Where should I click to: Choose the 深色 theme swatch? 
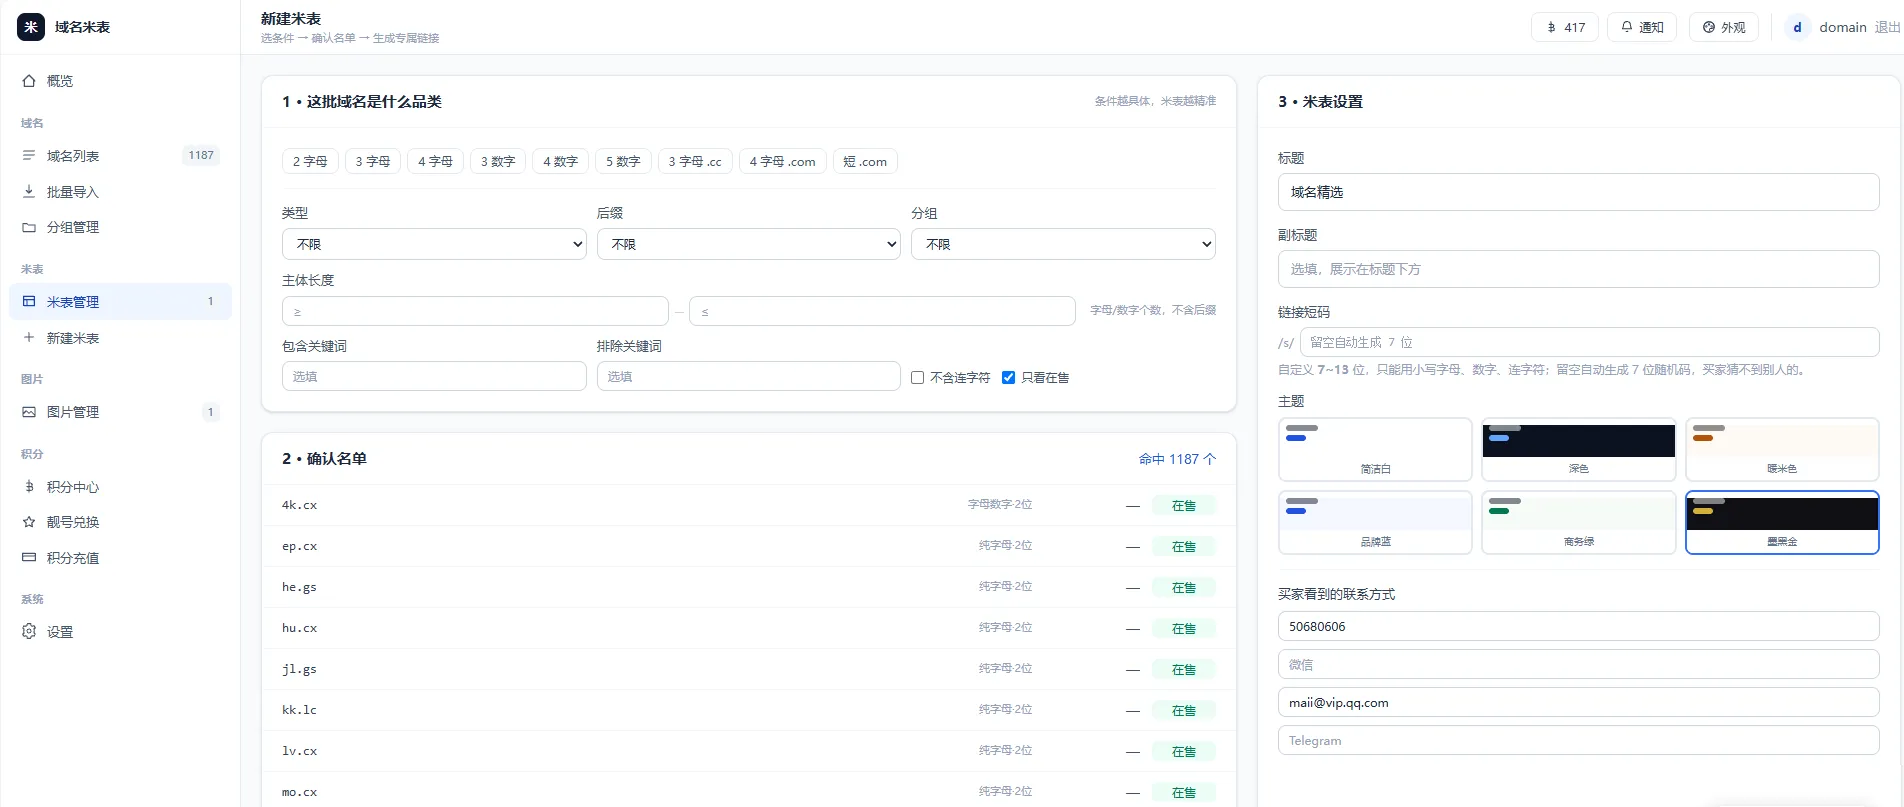tap(1578, 449)
